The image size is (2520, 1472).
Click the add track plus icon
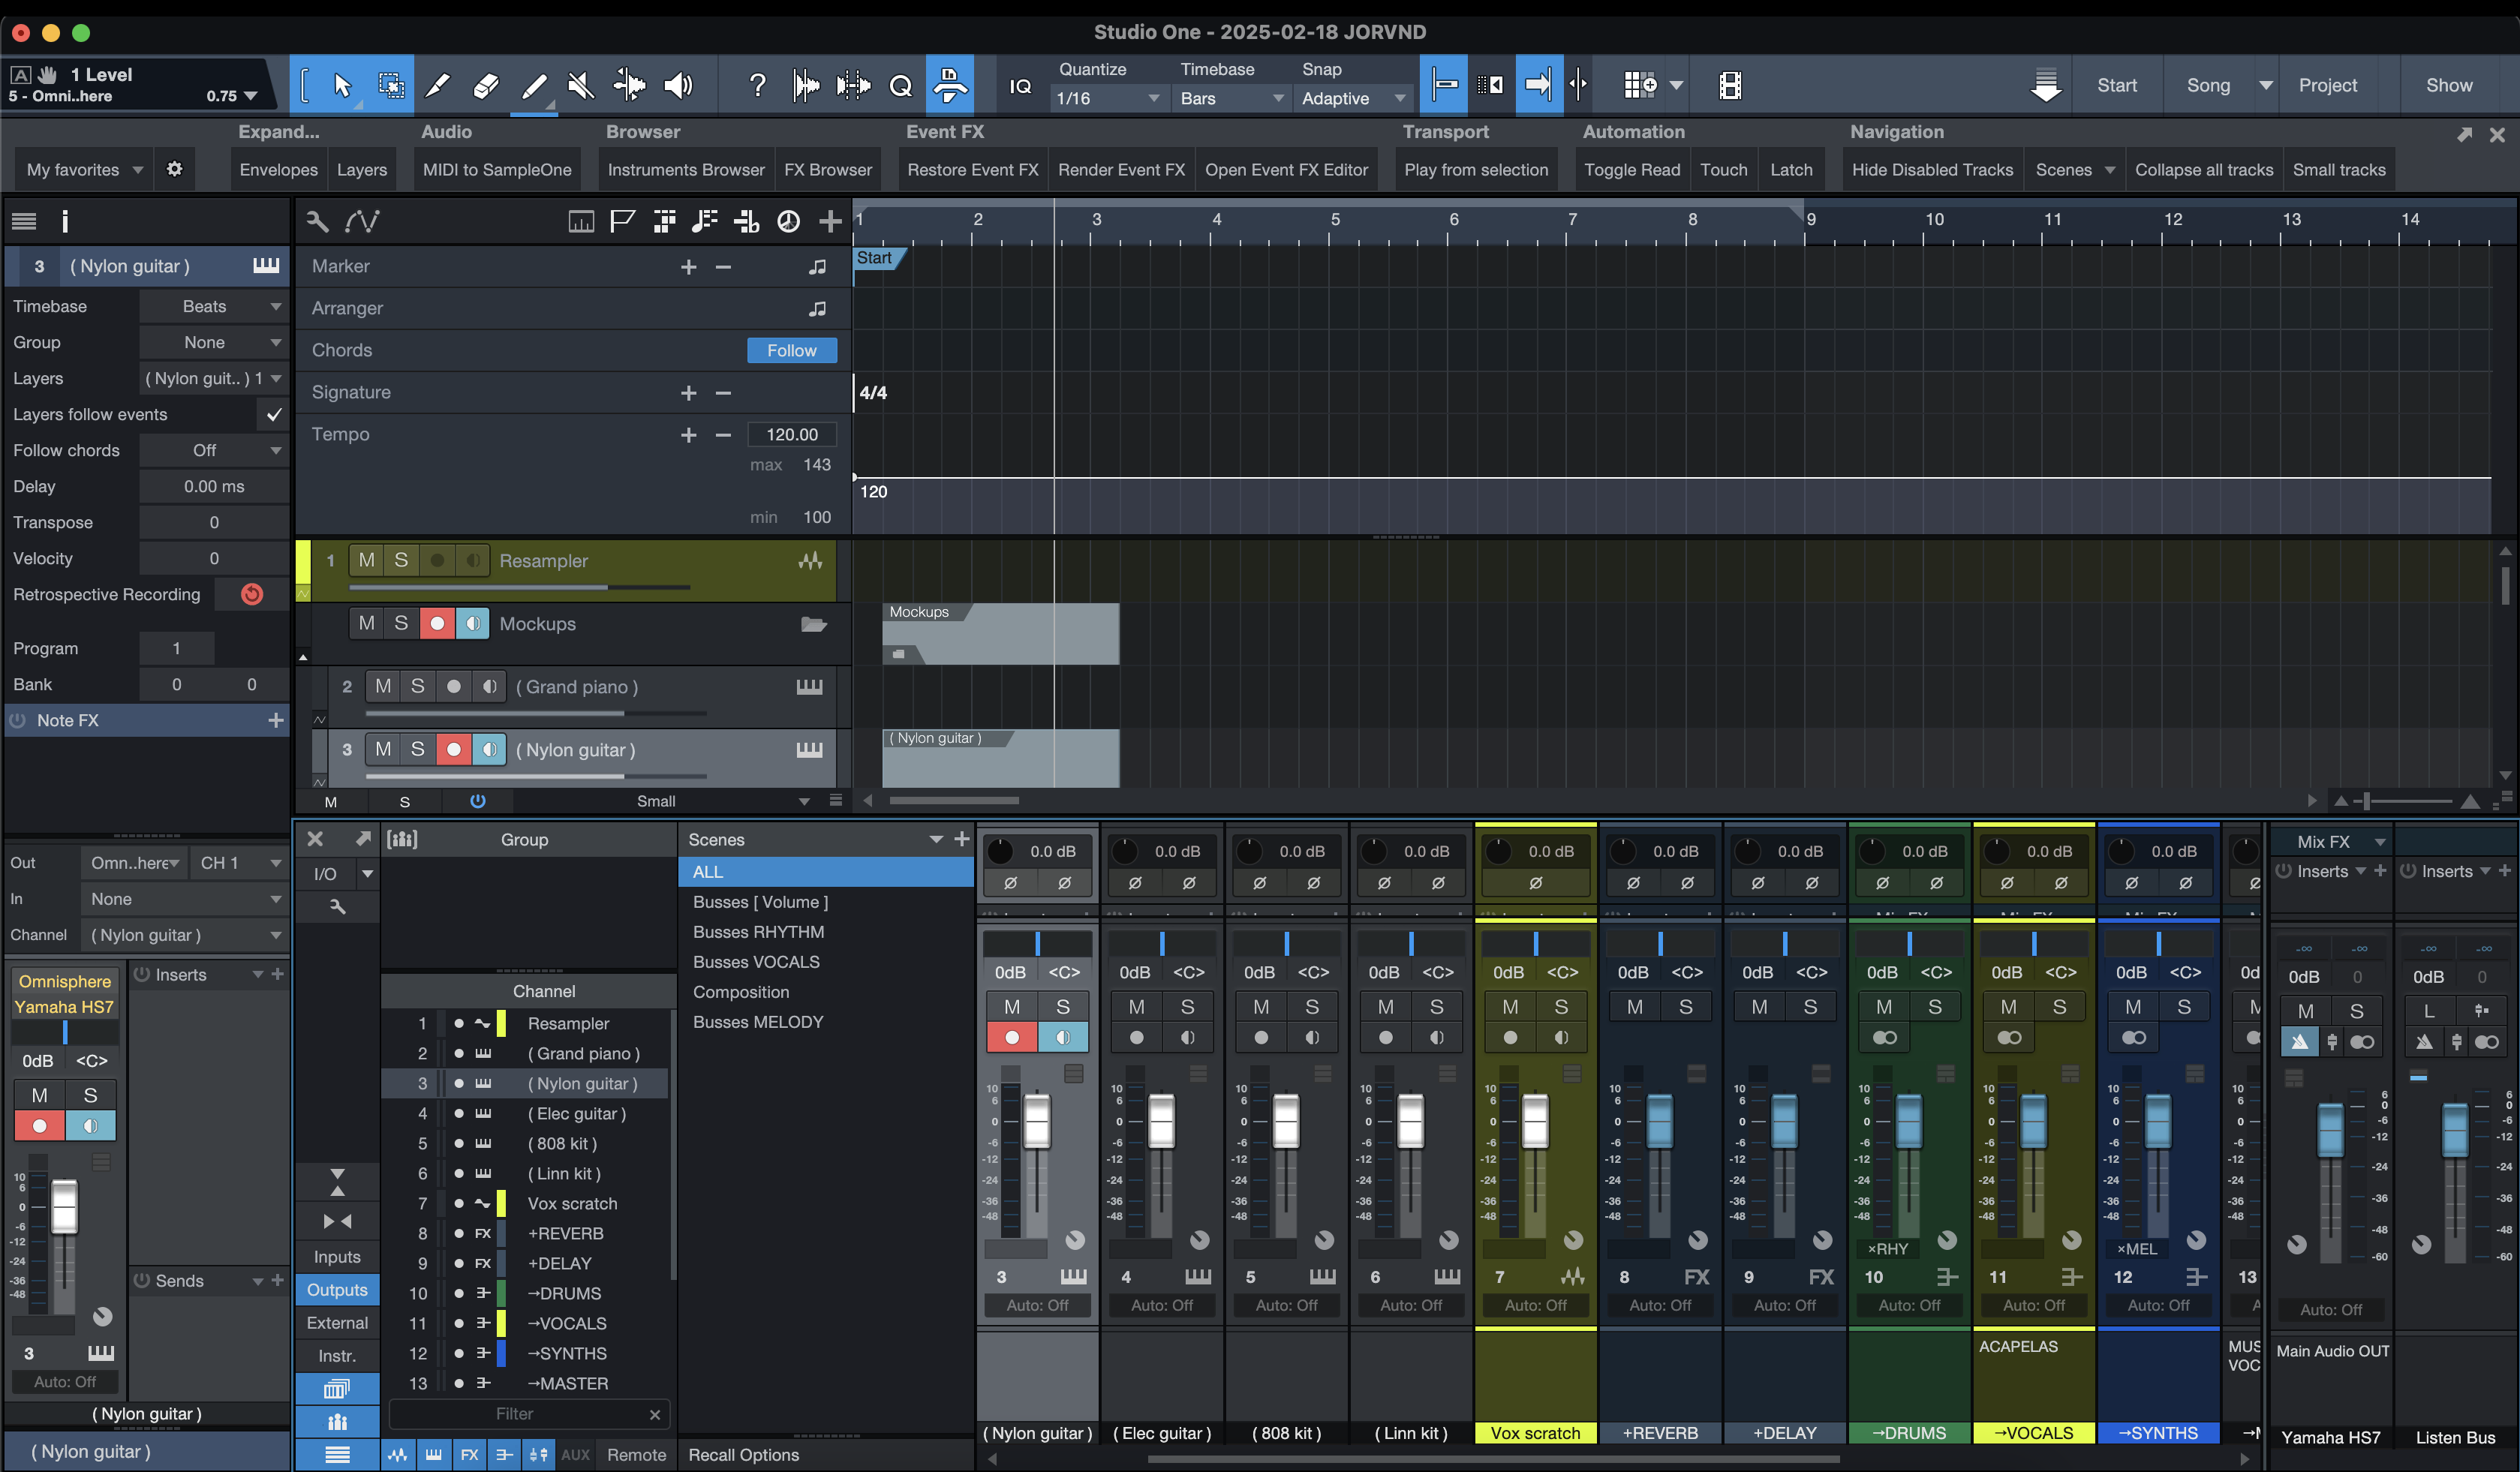[830, 221]
